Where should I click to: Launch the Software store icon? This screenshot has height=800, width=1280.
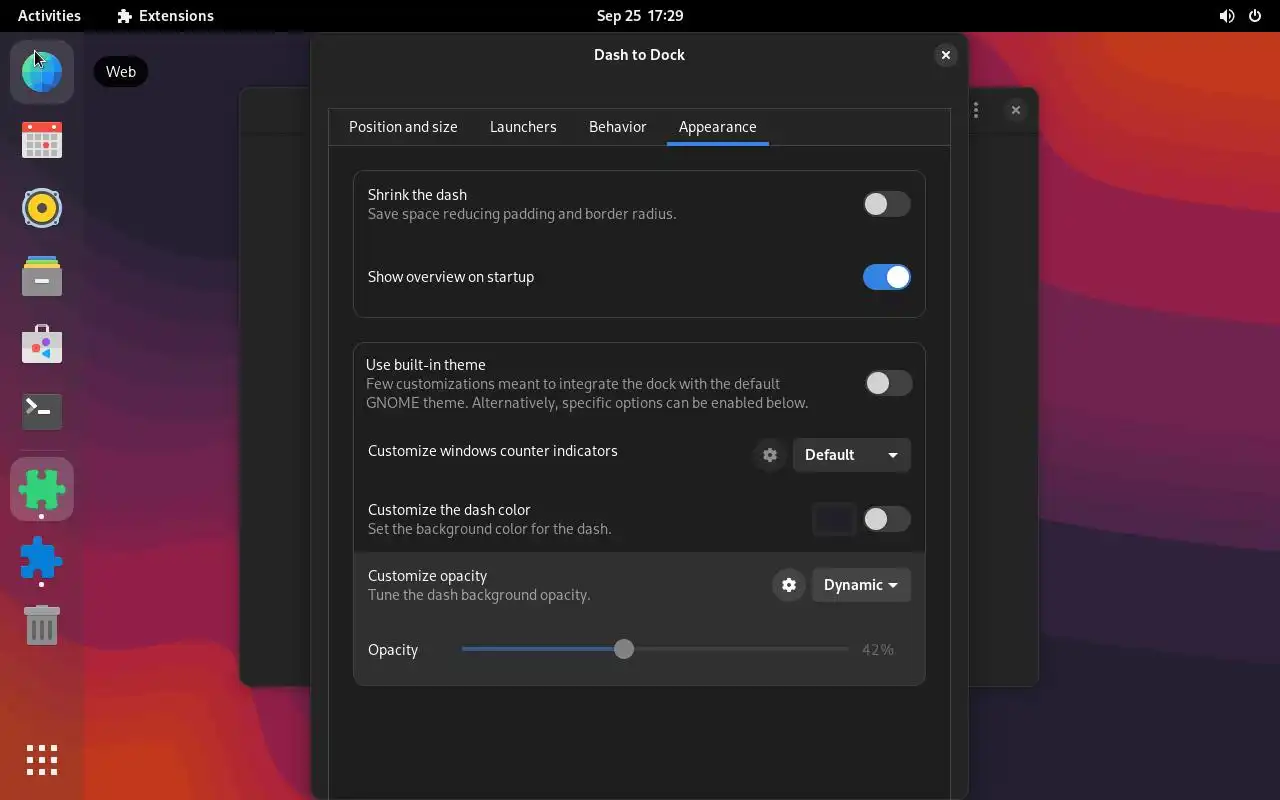42,344
